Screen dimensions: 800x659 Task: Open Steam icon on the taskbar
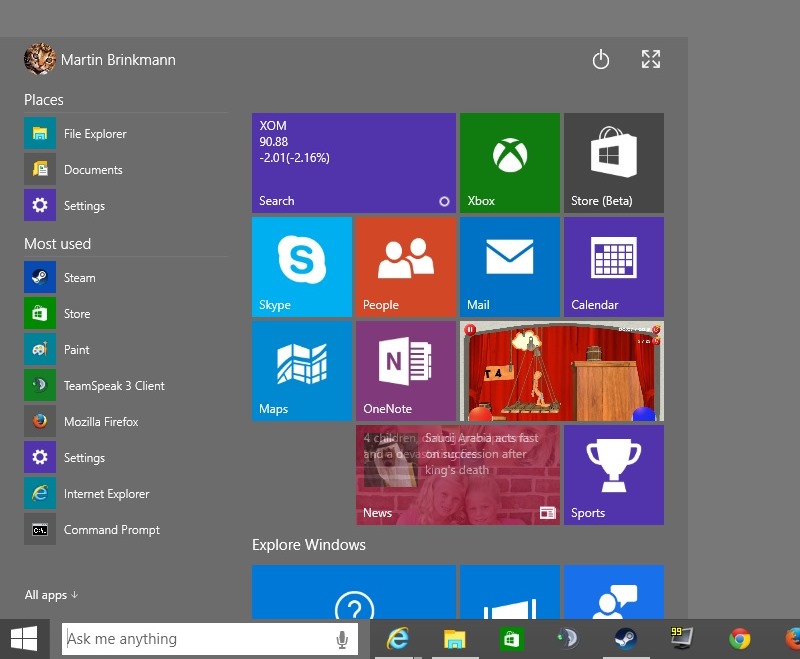[x=625, y=639]
